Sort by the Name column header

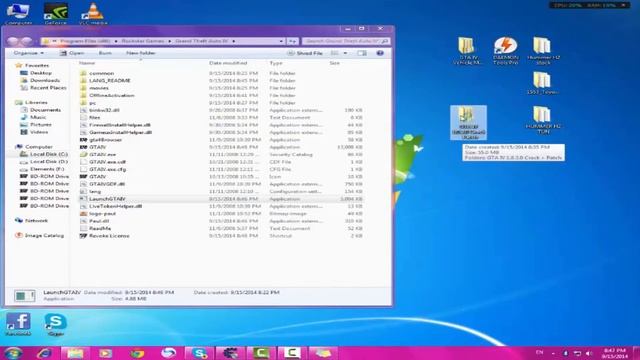click(87, 63)
